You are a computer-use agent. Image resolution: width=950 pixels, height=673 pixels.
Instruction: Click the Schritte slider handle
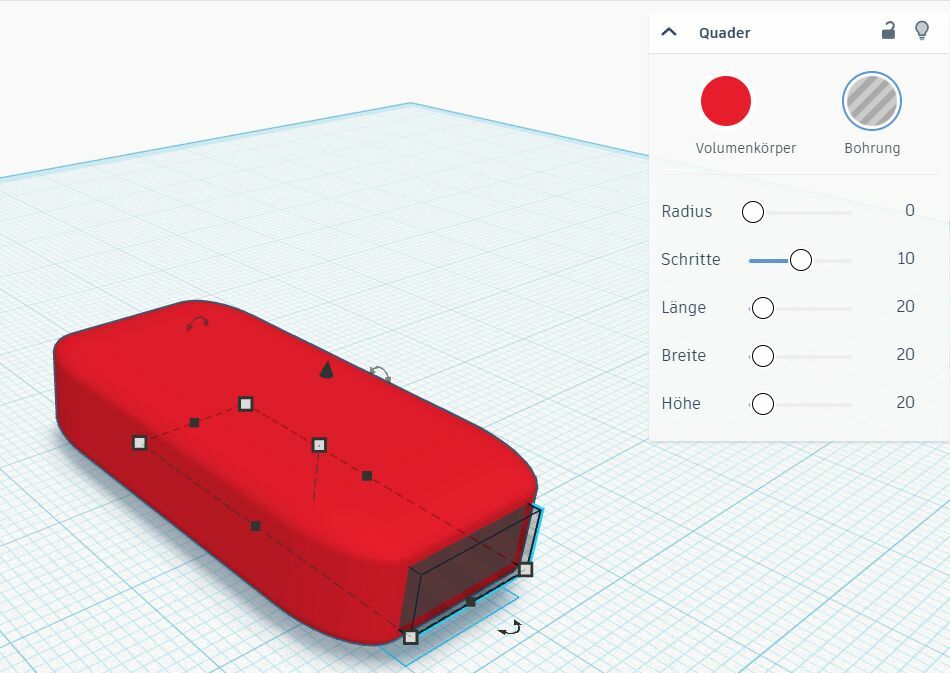tap(800, 260)
